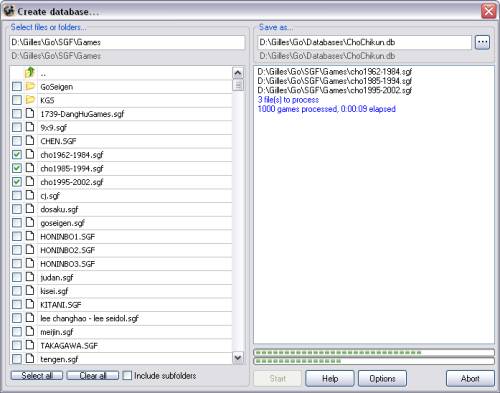Check the goseigen.sgf file checkbox
Viewport: 500px width, 393px height.
pyautogui.click(x=17, y=223)
